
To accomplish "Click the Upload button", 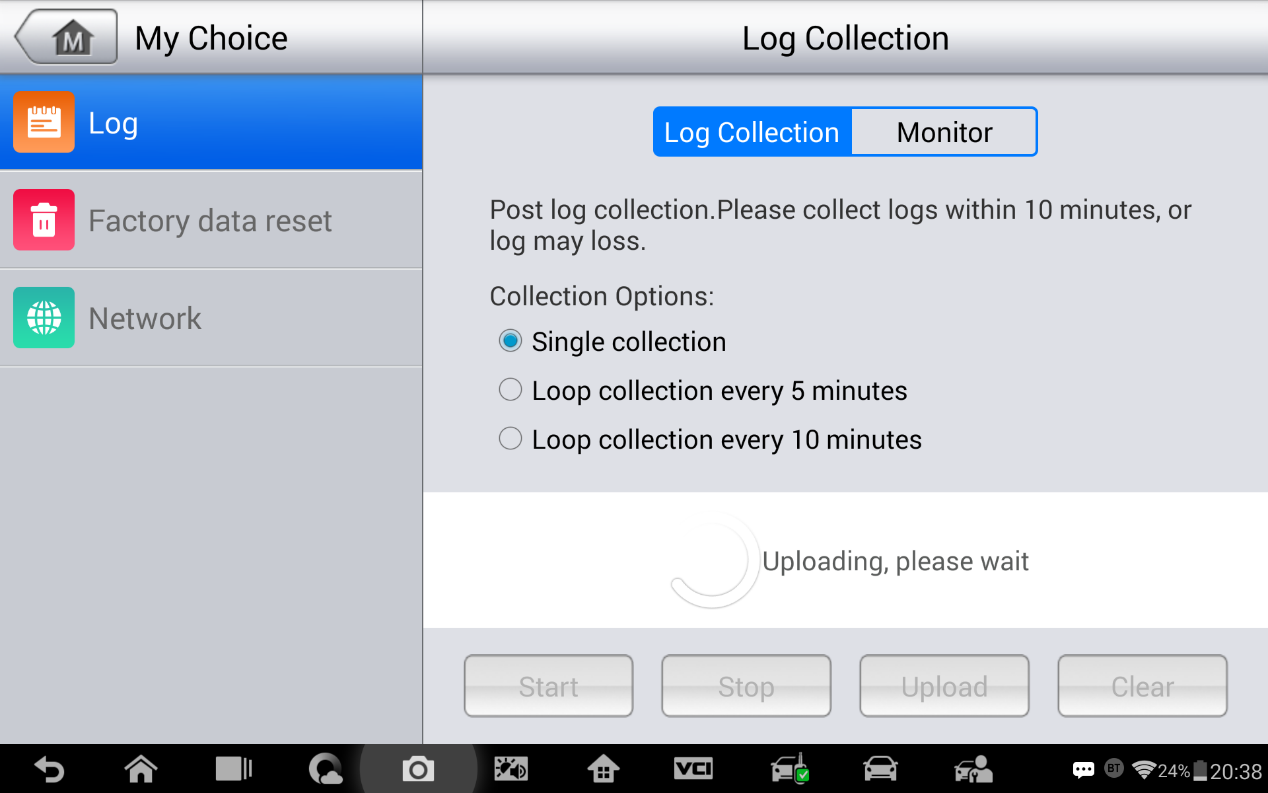I will 944,686.
